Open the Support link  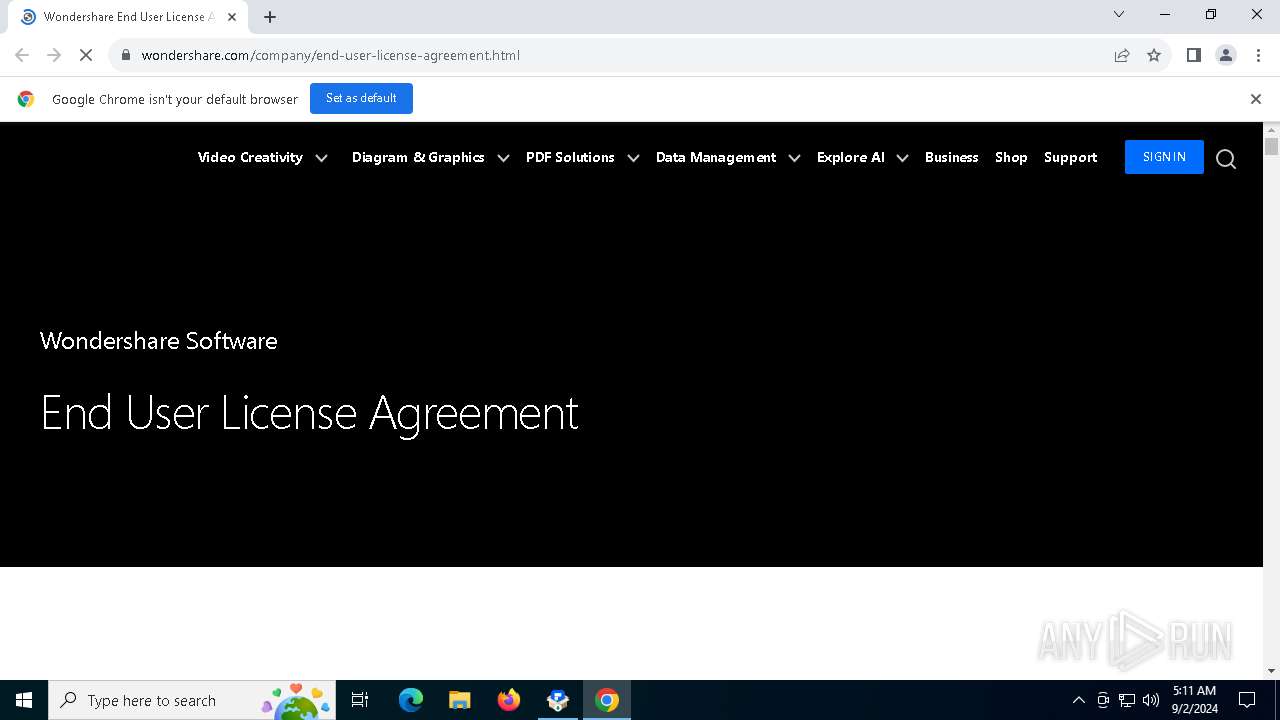pos(1070,157)
